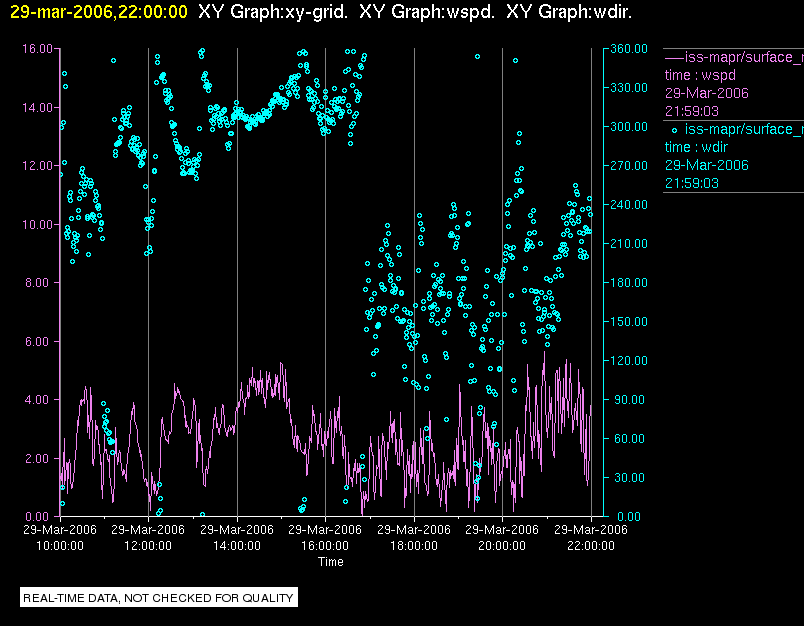804x626 pixels.
Task: Click the cyan wdir legend circle marker
Action: [x=675, y=130]
